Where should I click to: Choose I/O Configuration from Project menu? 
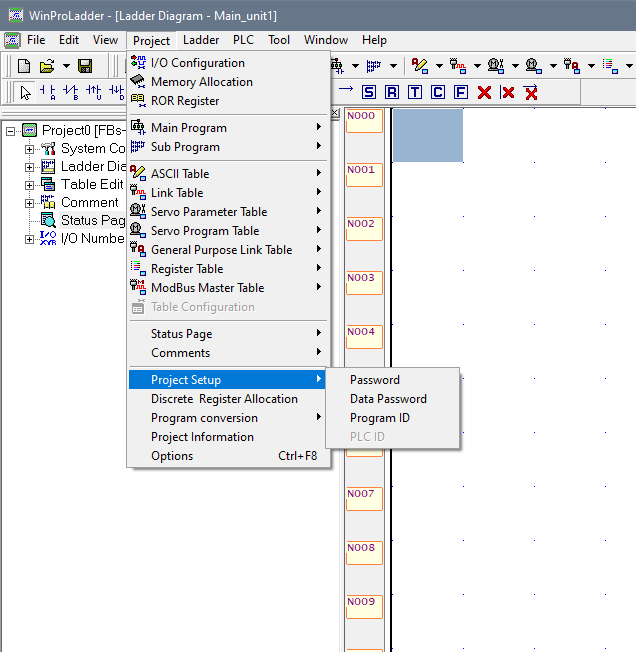click(228, 63)
